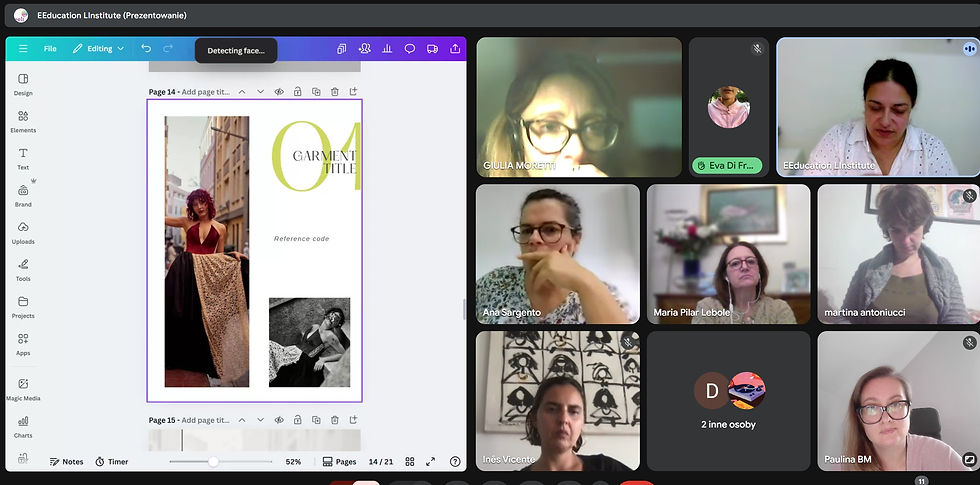This screenshot has height=485, width=980.
Task: Open grid view of all pages
Action: [x=409, y=462]
